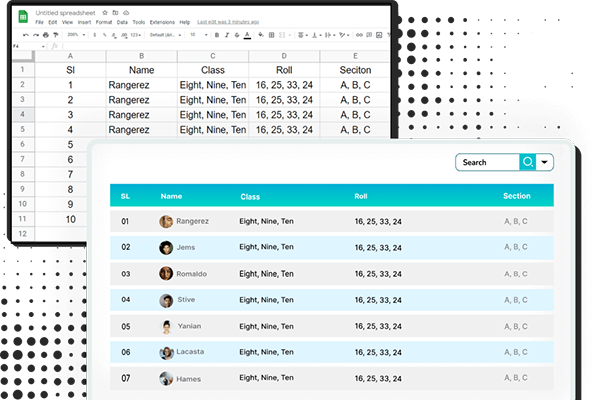Screen dimensions: 600x400
Task: Select the row 06 Lacasta entry
Action: (331, 352)
